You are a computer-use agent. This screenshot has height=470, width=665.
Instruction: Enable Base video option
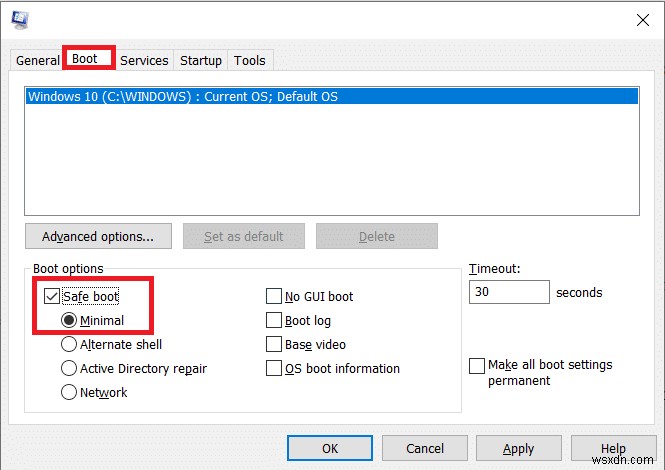click(x=274, y=345)
